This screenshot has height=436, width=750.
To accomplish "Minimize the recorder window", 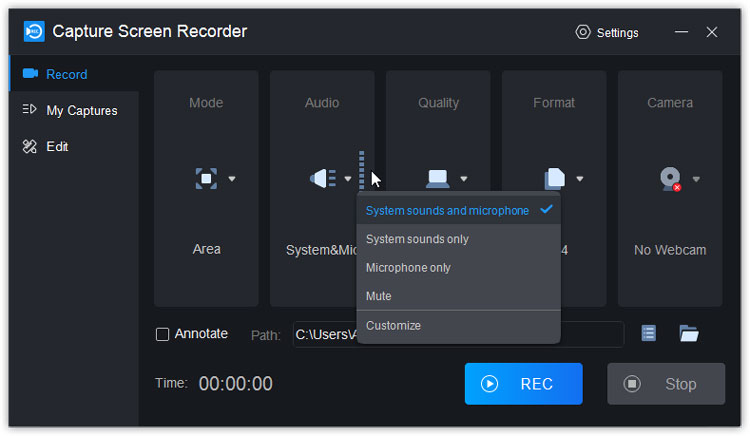I will (681, 32).
